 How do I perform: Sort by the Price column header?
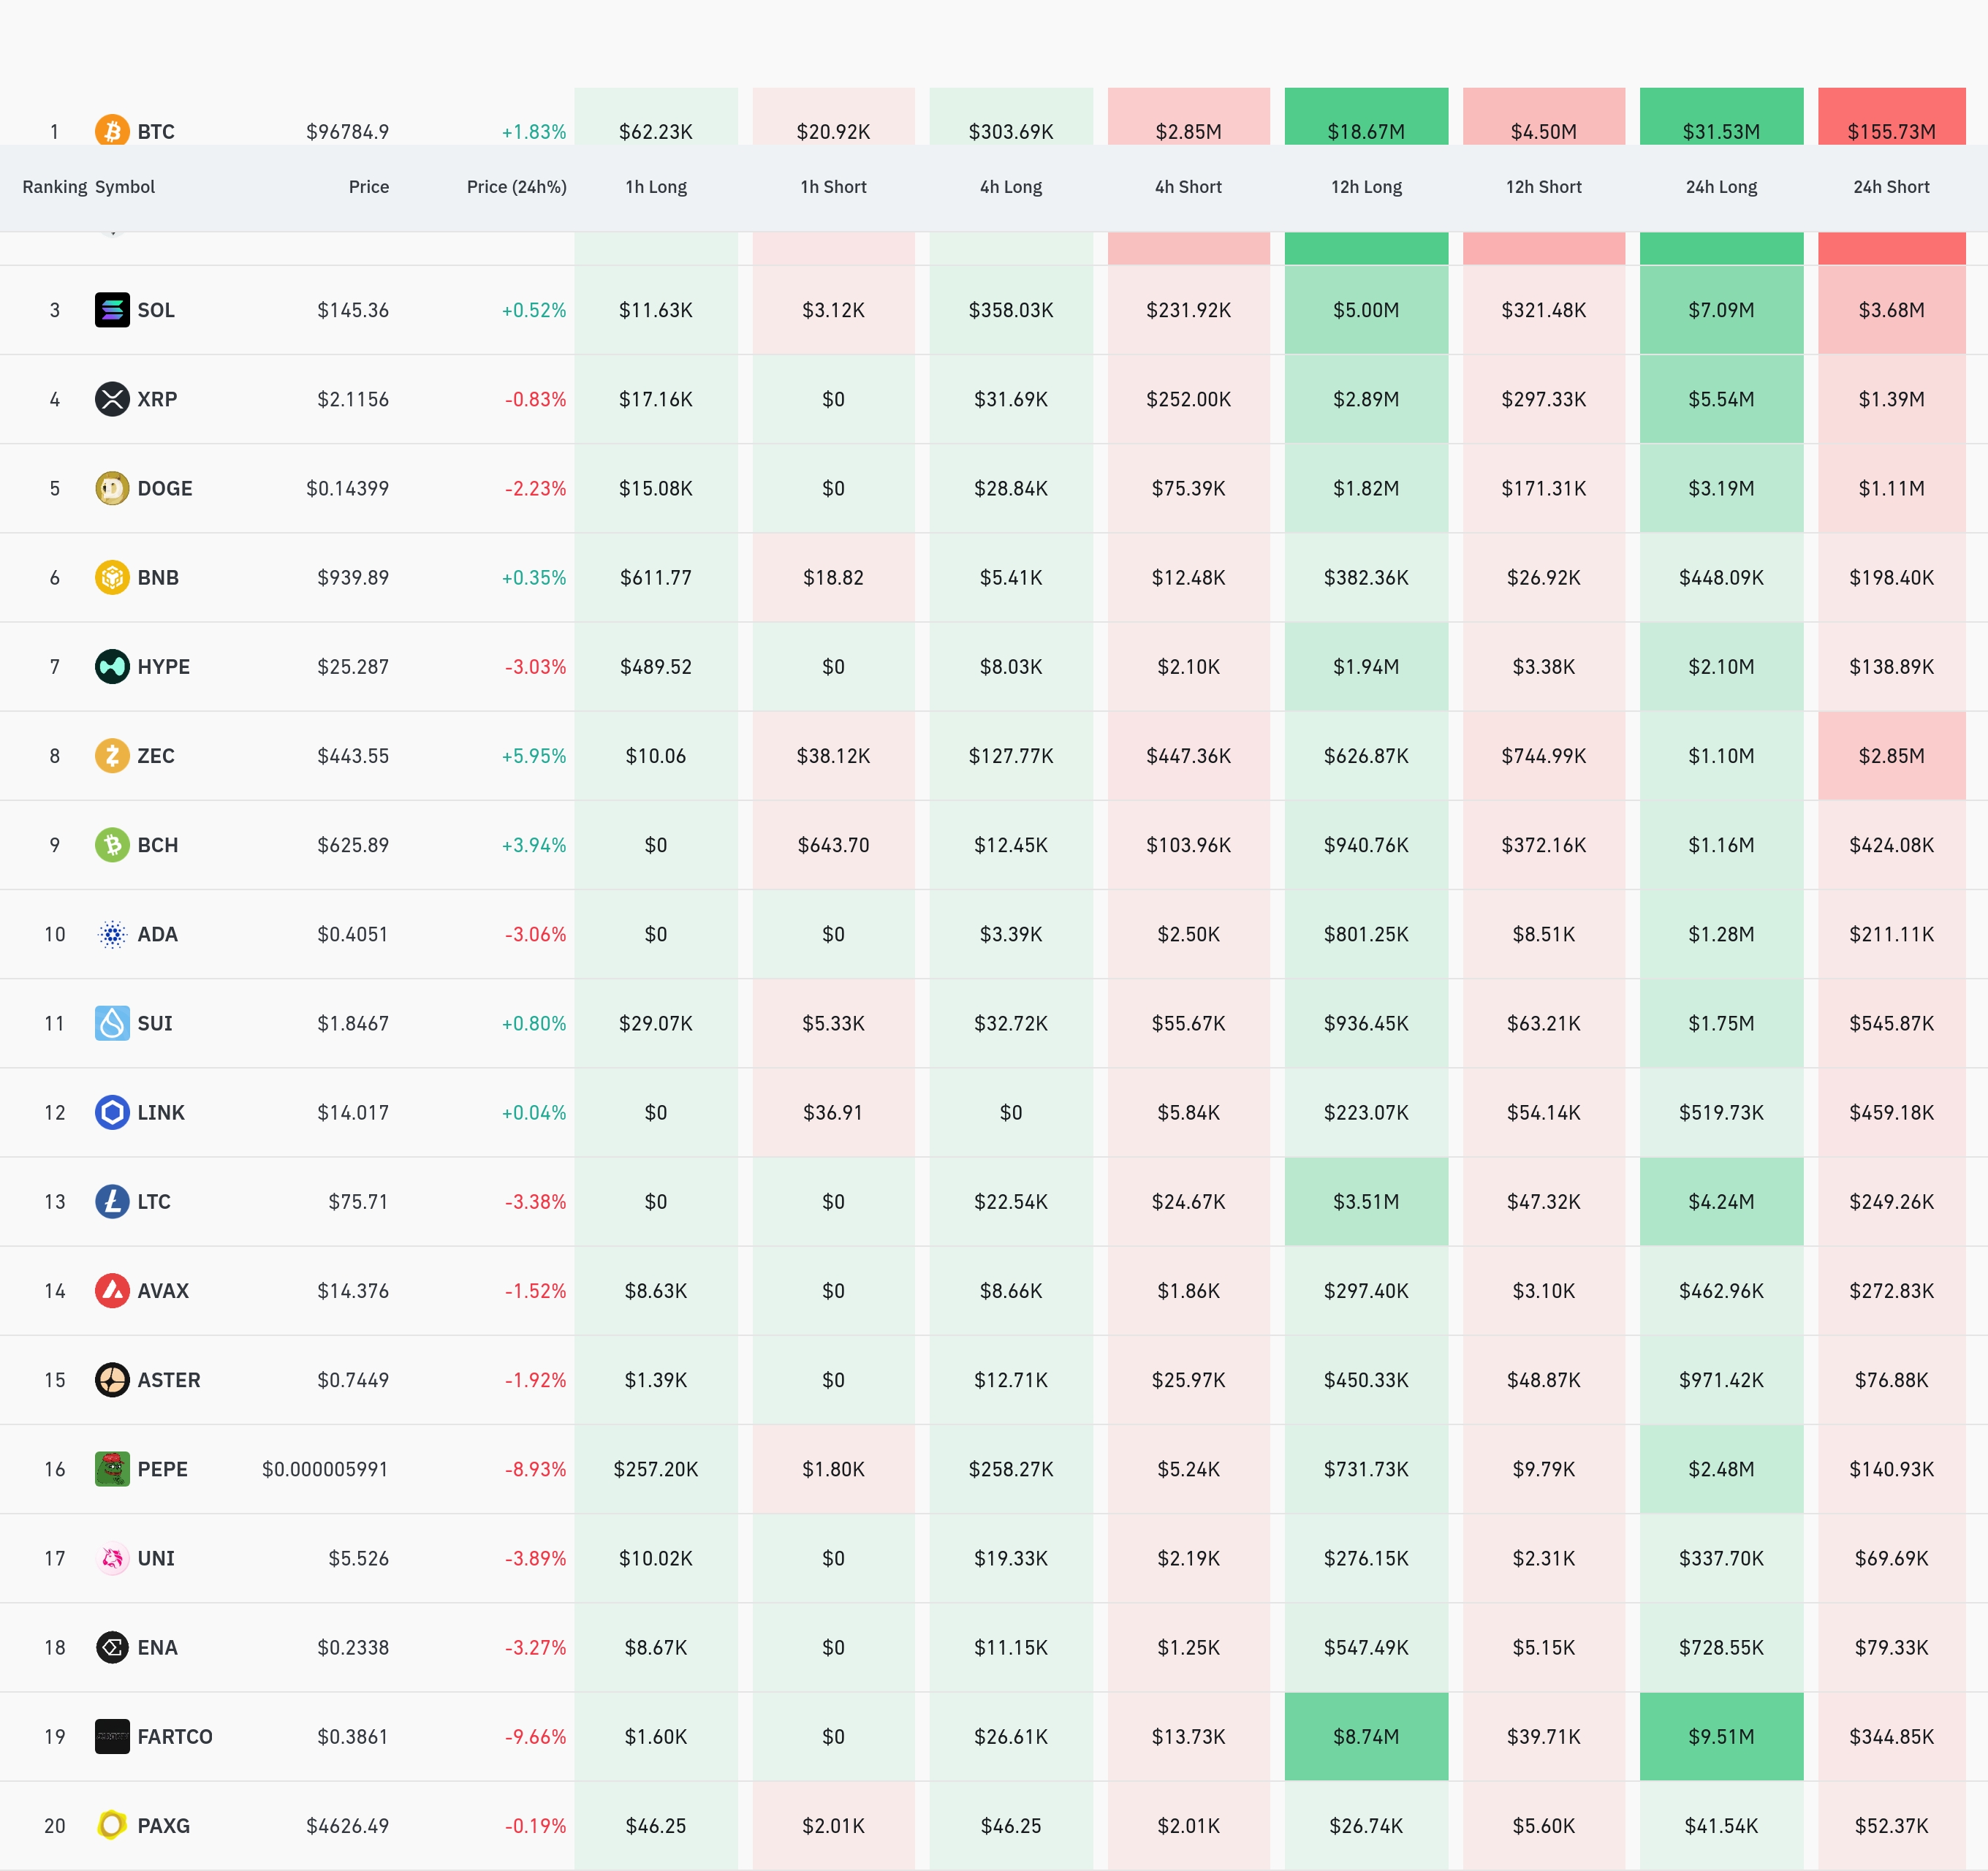coord(368,187)
